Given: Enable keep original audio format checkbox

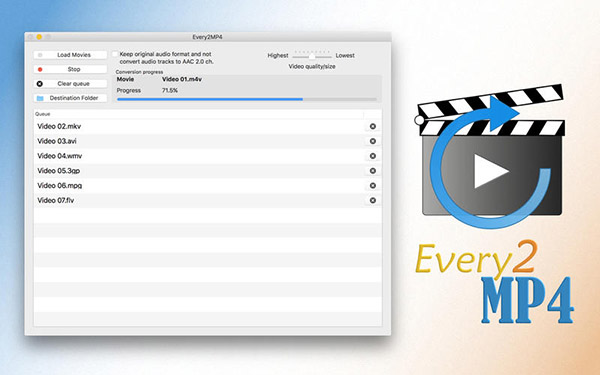Looking at the screenshot, I should tap(115, 54).
